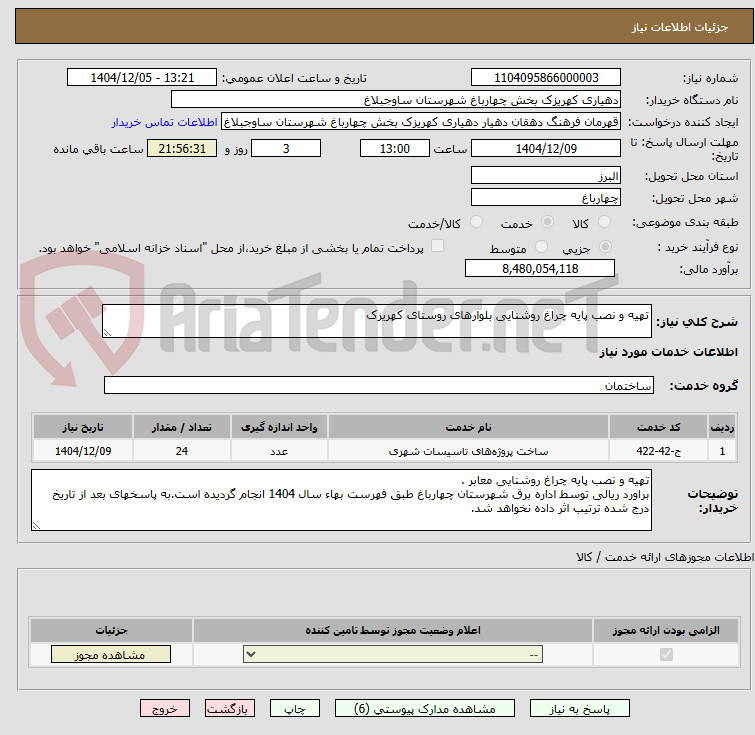Click the table need date cell 1404/12/09

pyautogui.click(x=83, y=451)
